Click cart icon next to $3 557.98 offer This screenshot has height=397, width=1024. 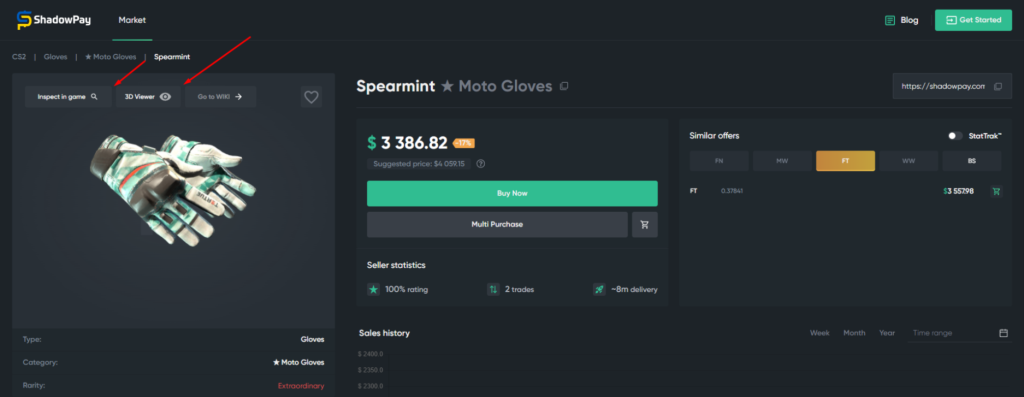point(996,191)
